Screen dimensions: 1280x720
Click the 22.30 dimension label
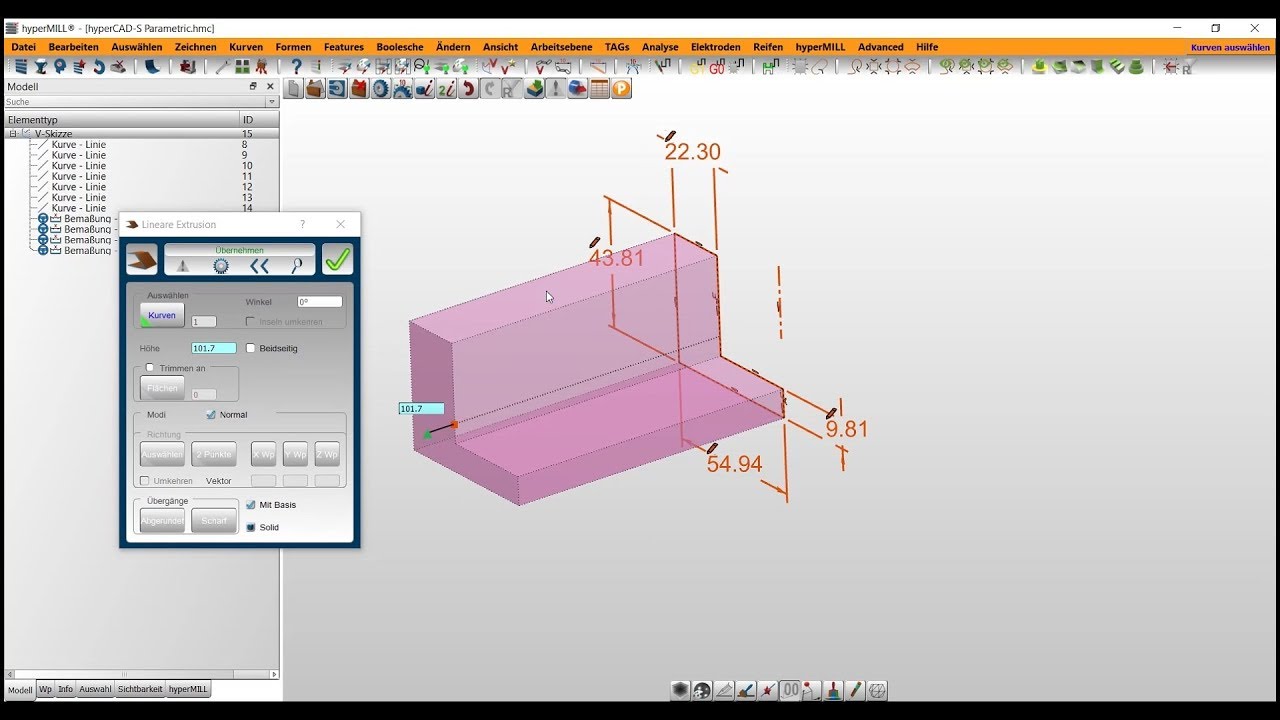point(692,152)
